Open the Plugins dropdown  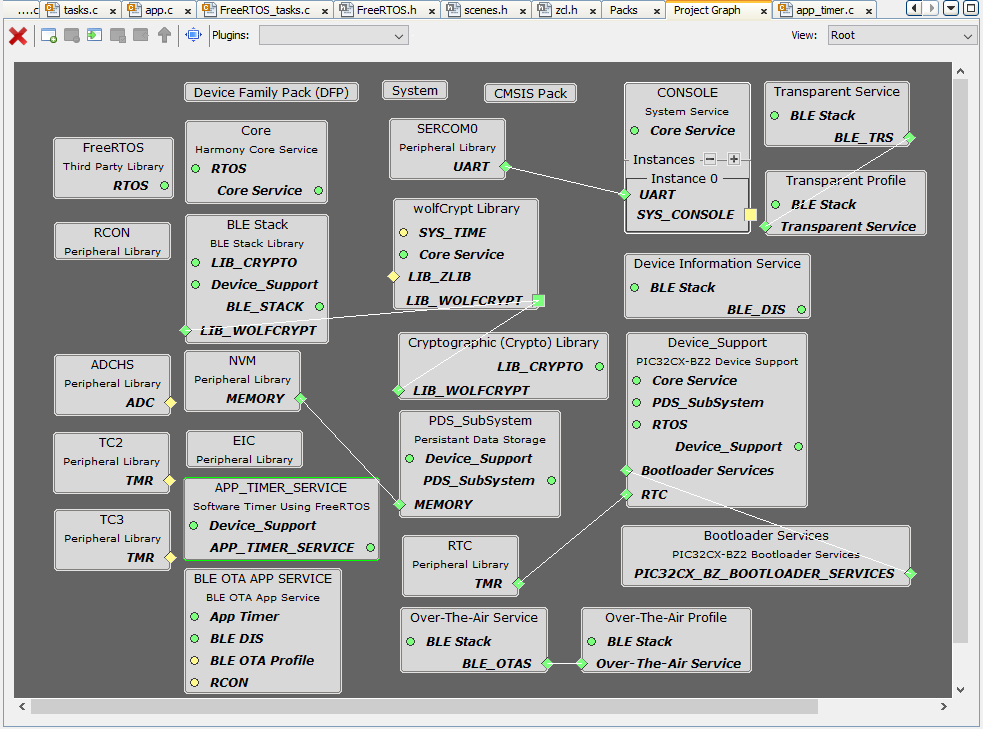coord(333,36)
